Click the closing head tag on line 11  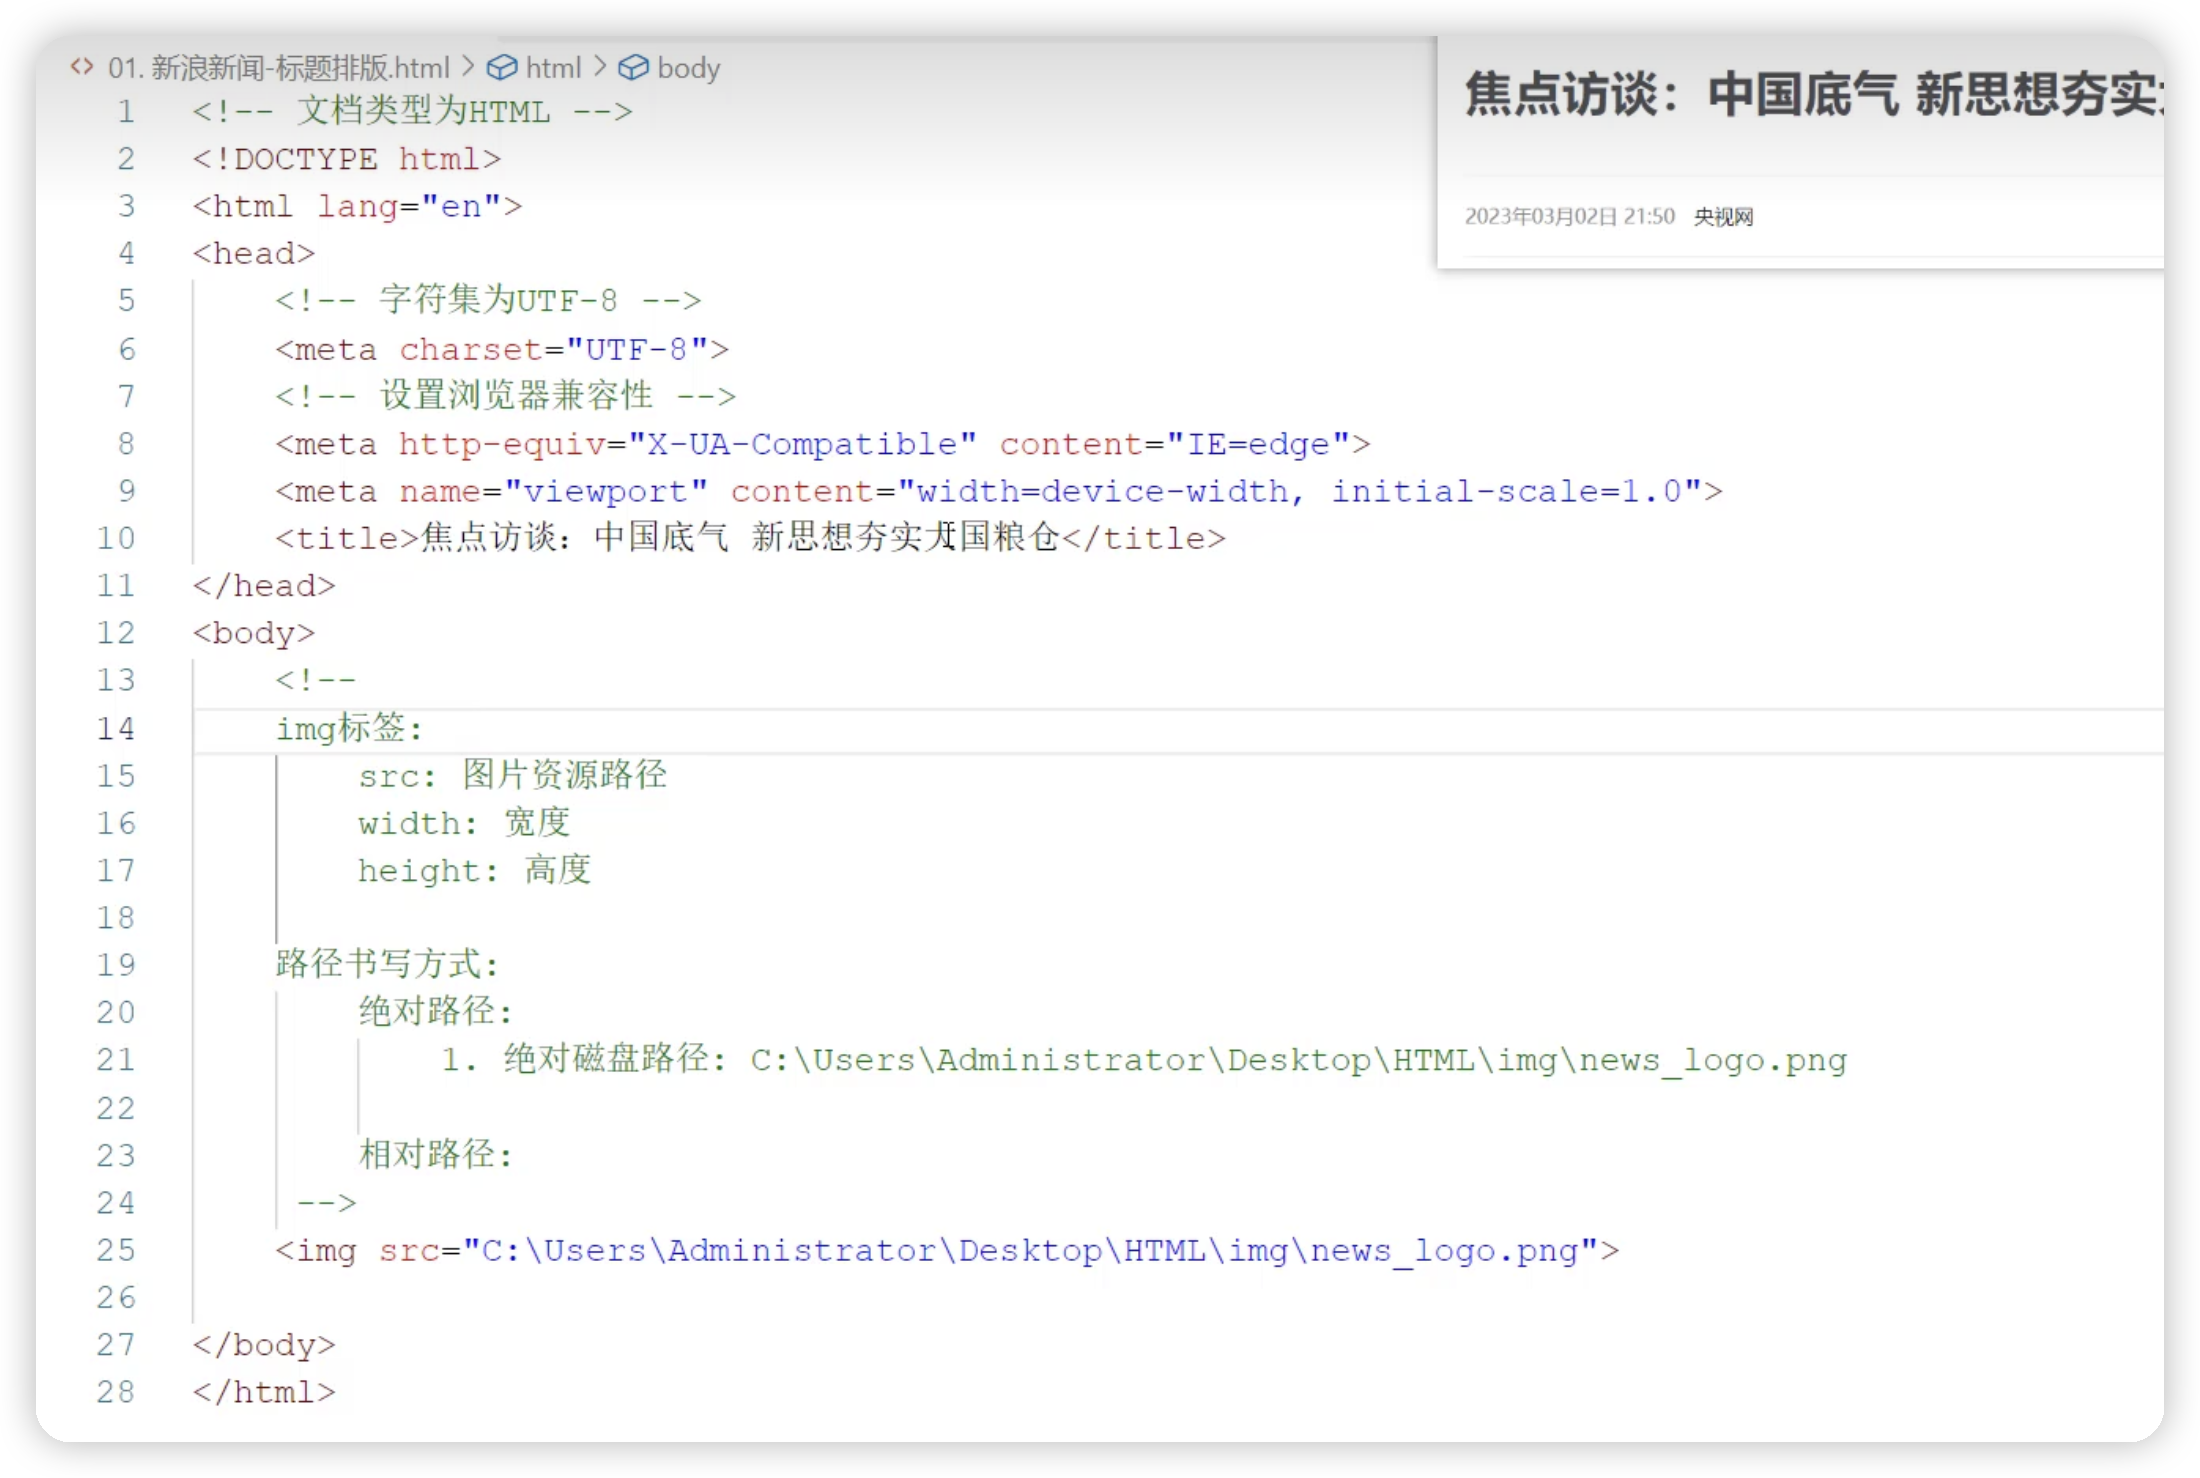click(264, 586)
